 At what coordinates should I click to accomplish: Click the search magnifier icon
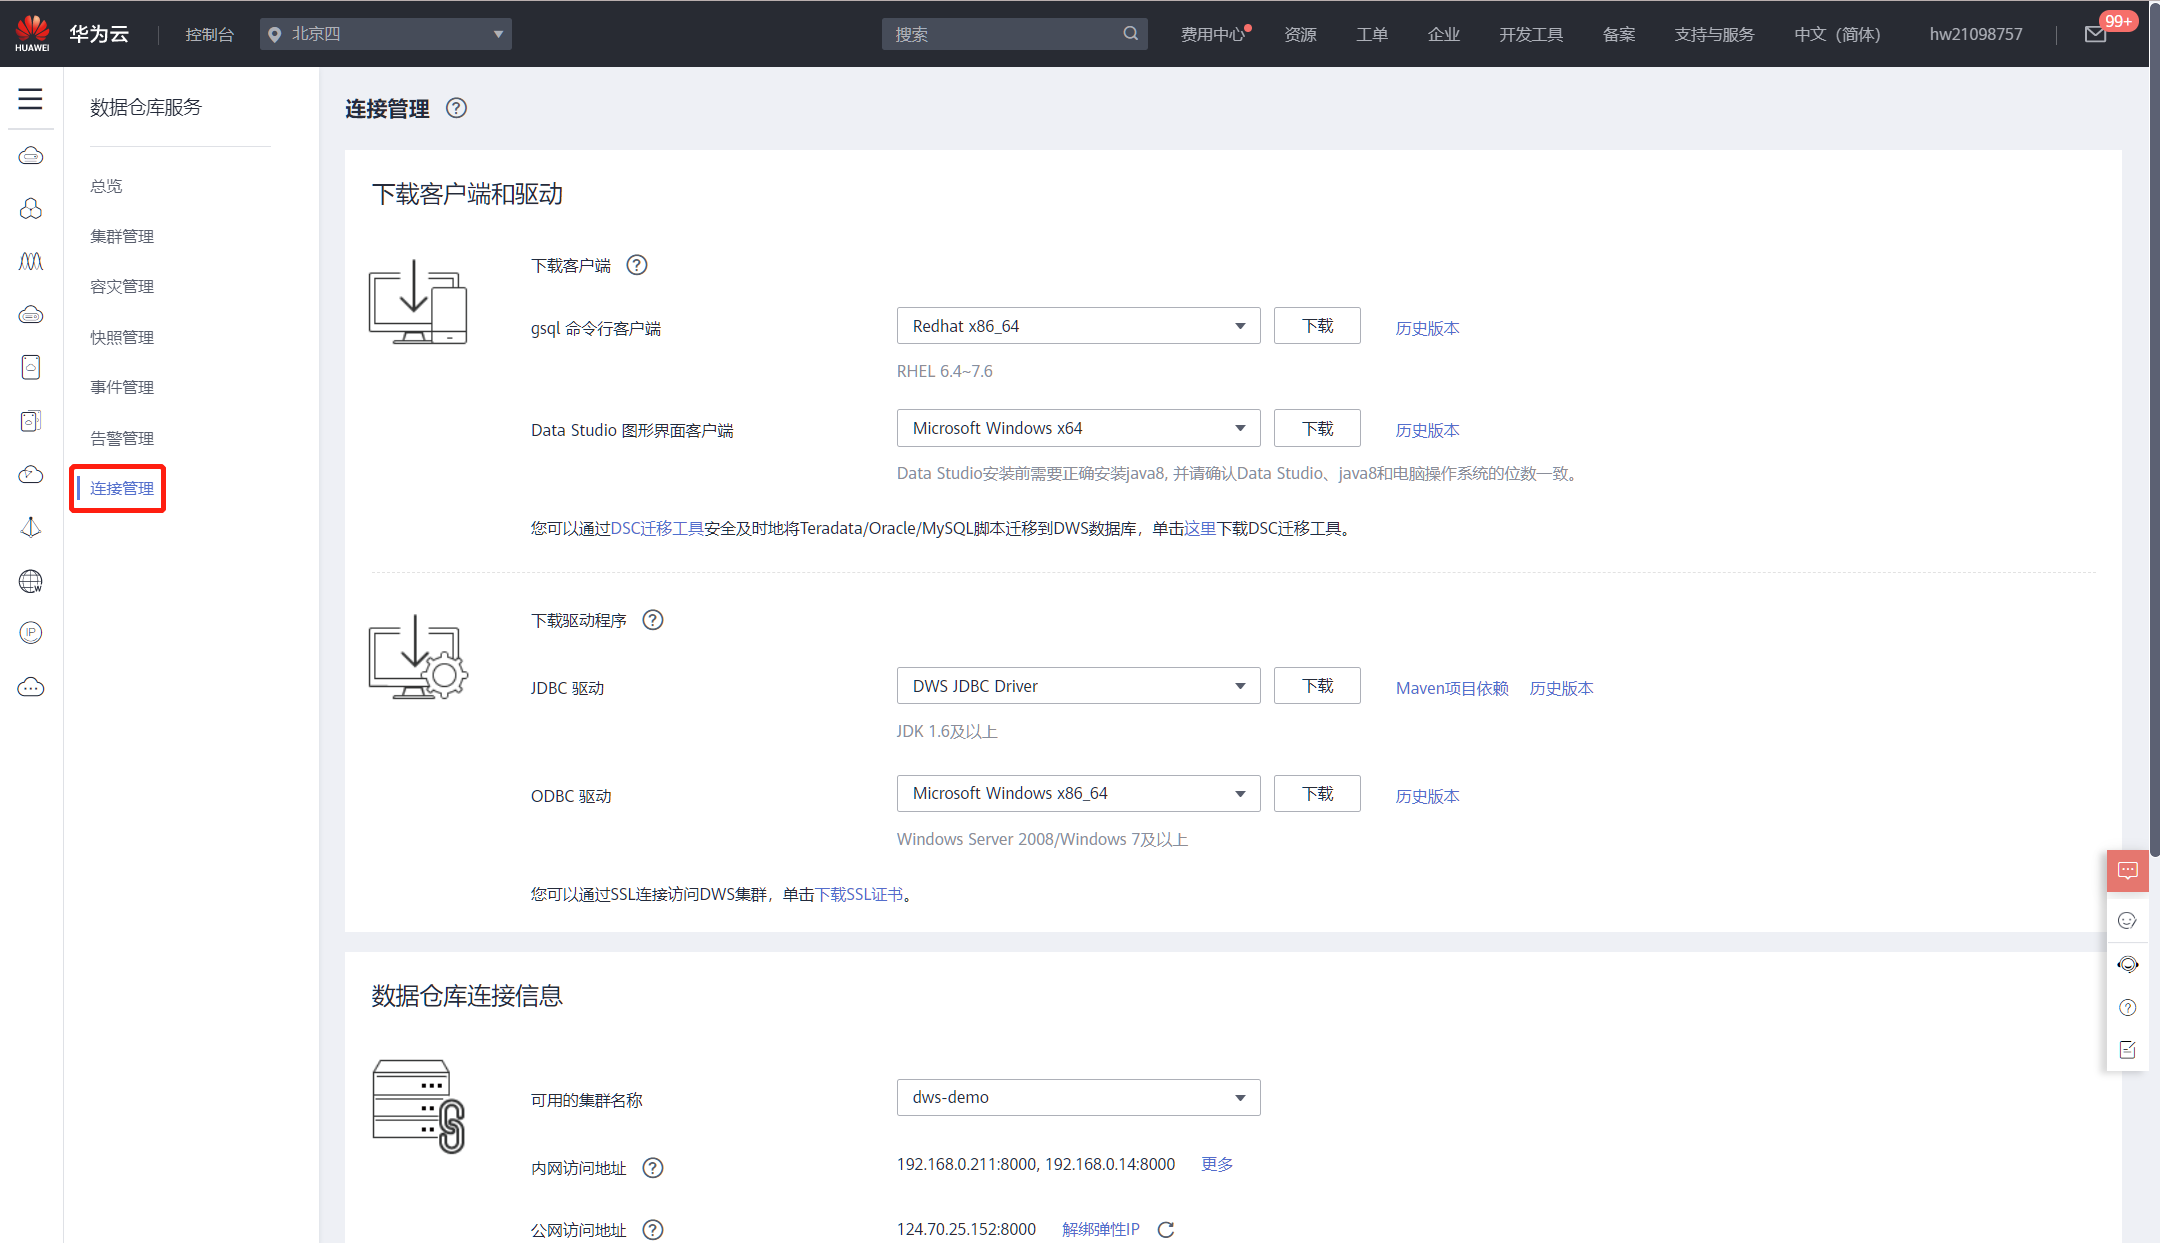tap(1130, 34)
